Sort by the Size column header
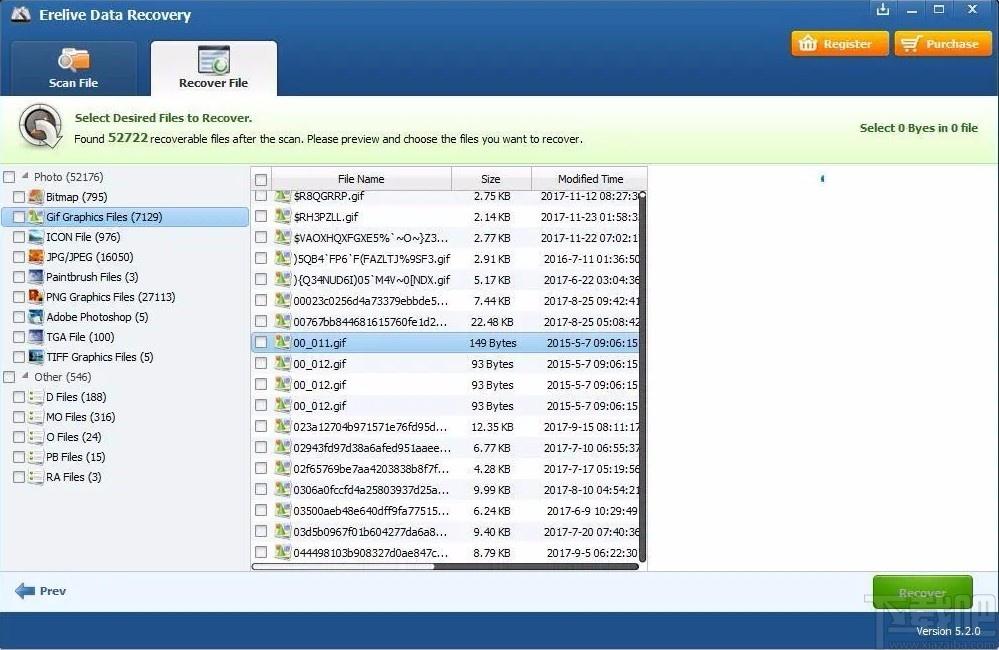 491,179
